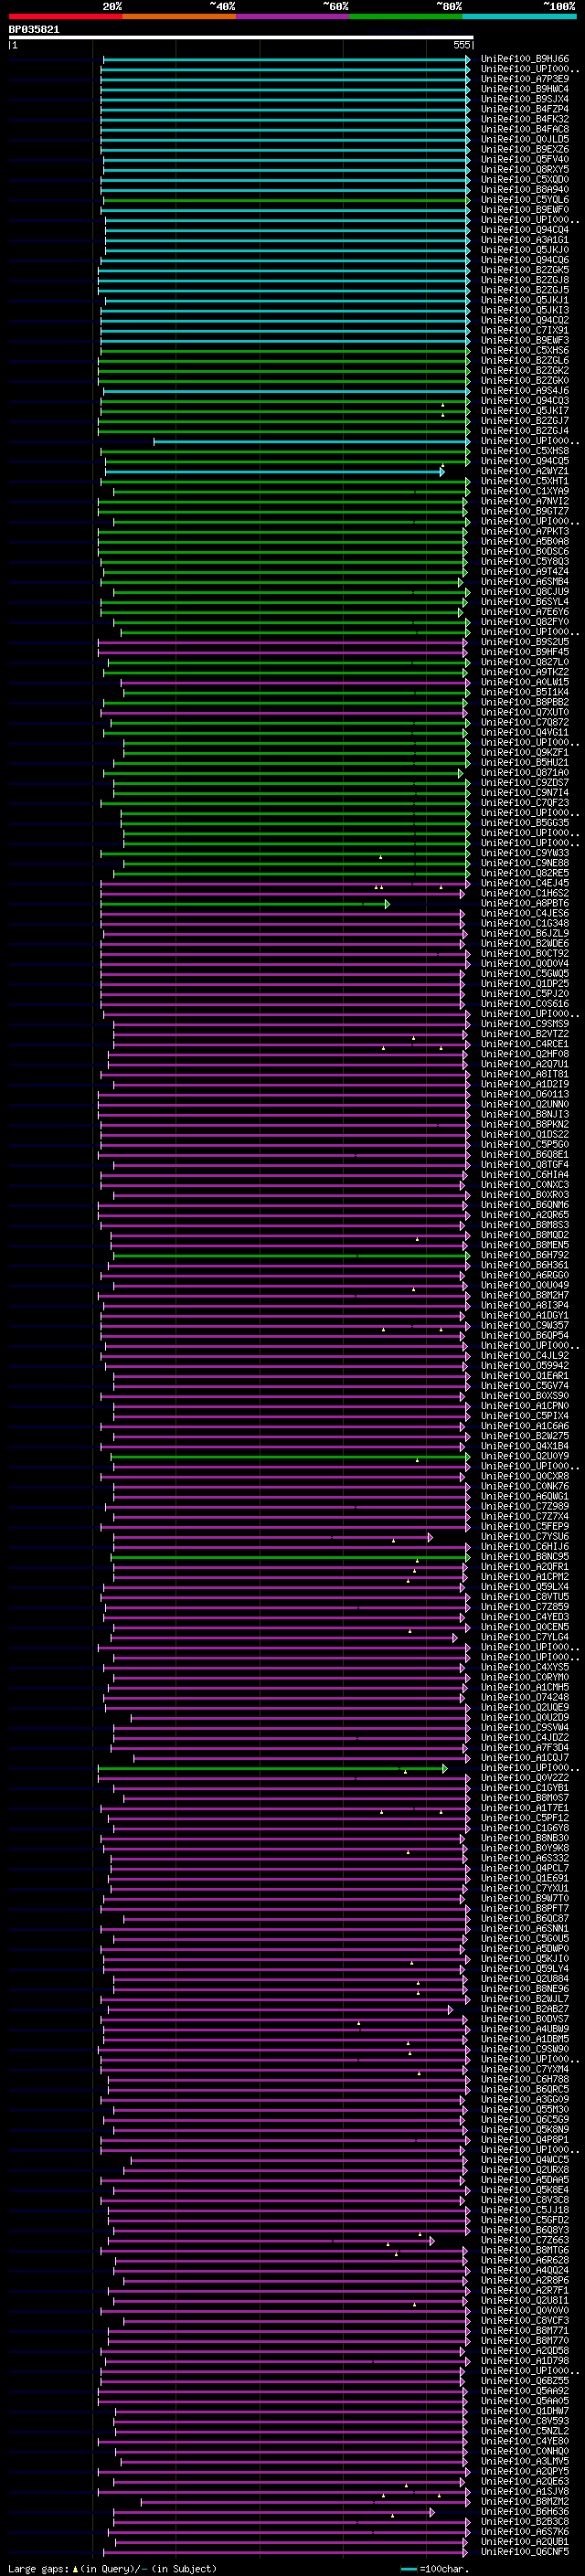
Task: Select the UniRef100_A2QUB1 entry
Action: pos(525,2542)
